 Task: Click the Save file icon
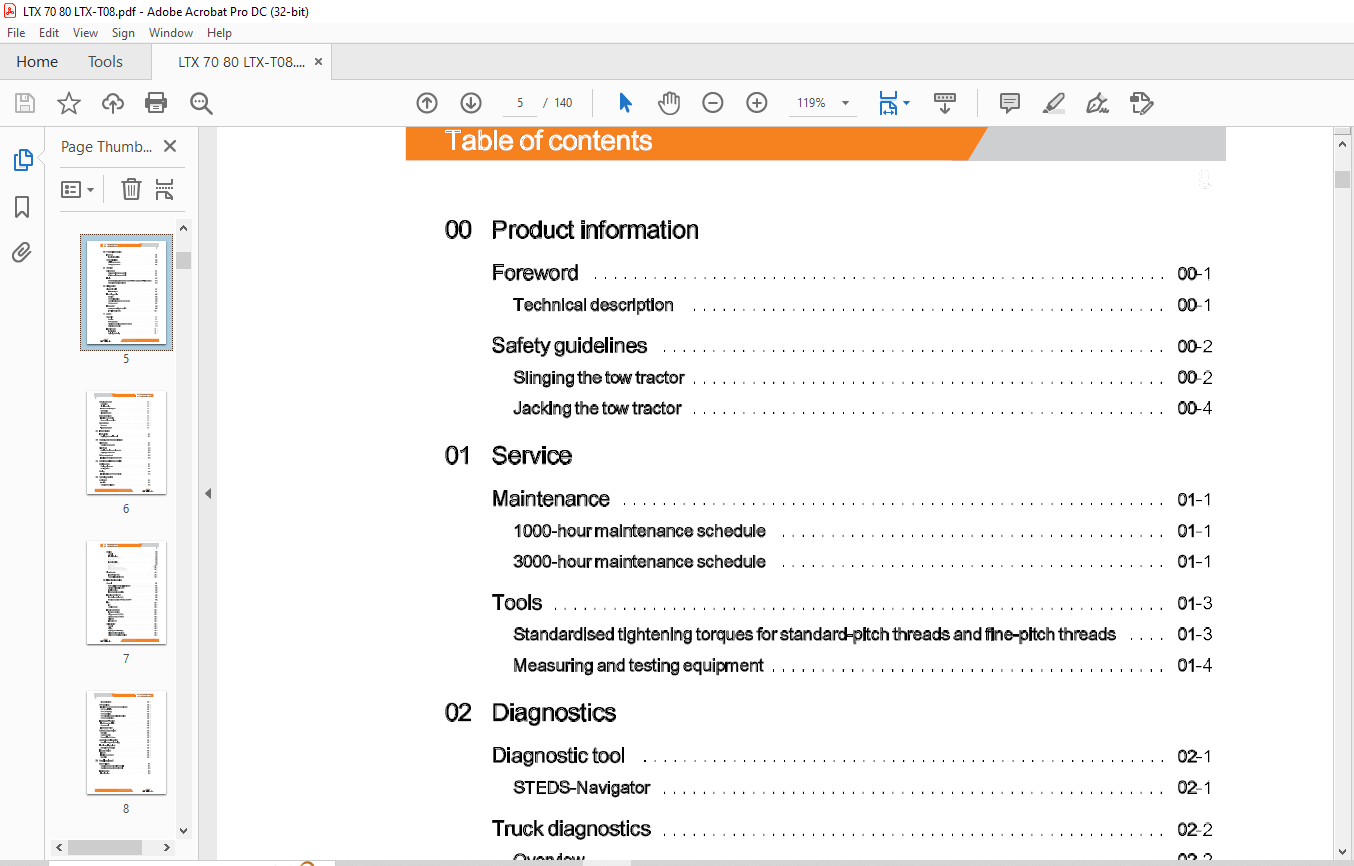coord(25,103)
